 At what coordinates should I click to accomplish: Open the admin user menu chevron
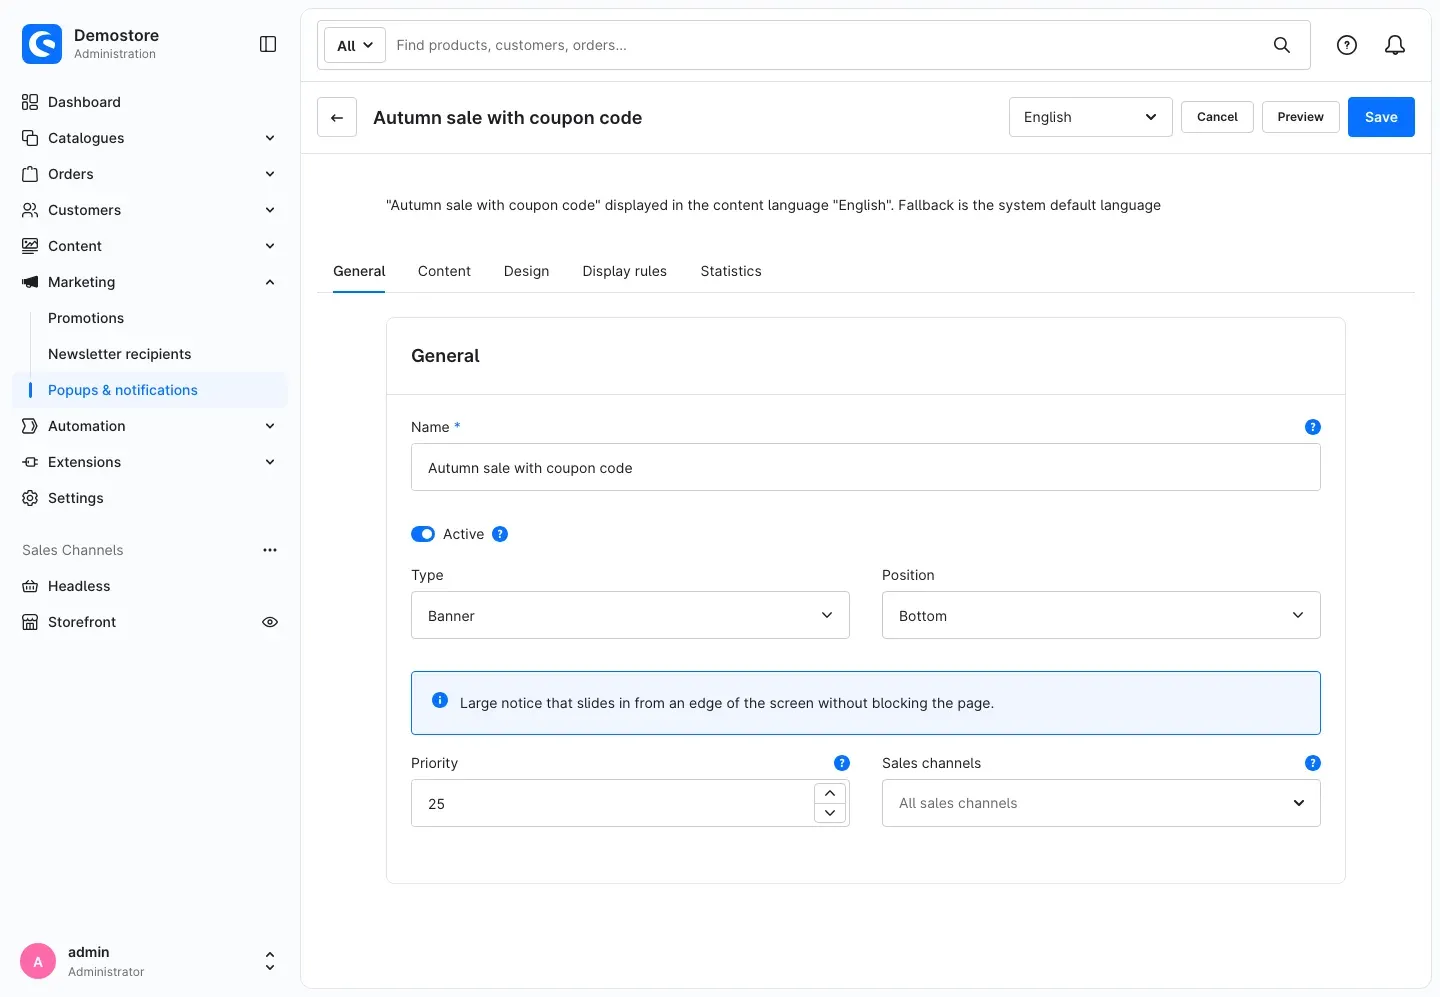(270, 961)
